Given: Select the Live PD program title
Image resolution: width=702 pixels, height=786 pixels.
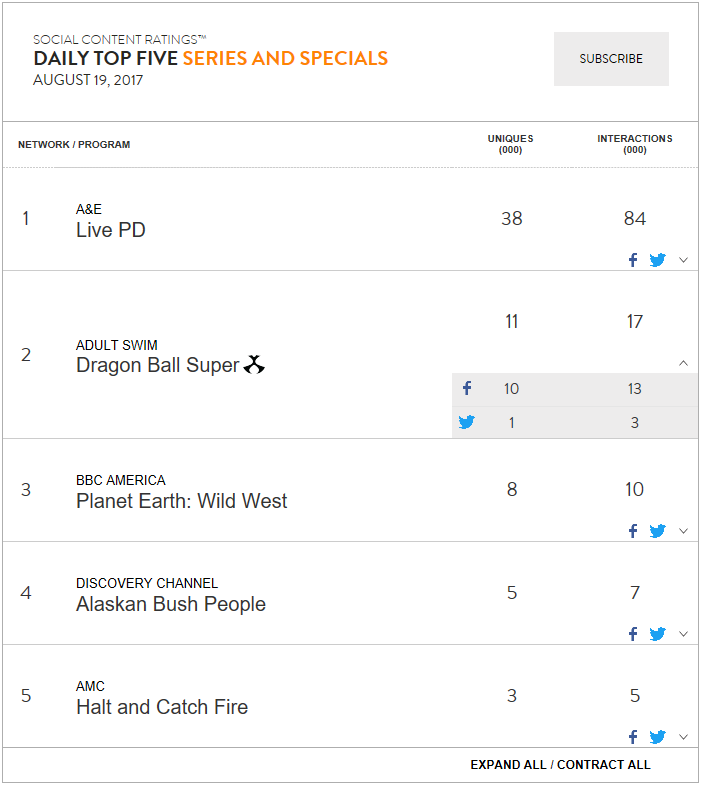Looking at the screenshot, I should pos(111,230).
